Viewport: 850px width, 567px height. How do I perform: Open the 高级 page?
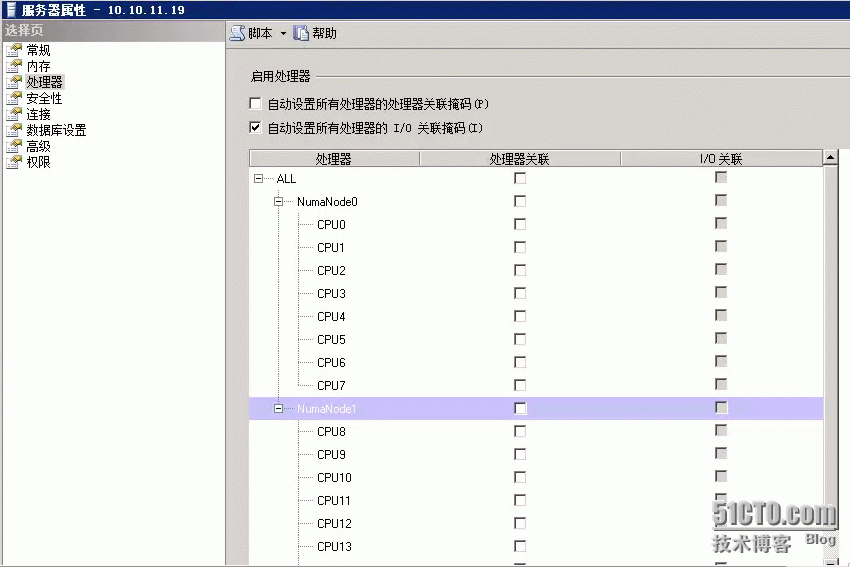pos(38,146)
